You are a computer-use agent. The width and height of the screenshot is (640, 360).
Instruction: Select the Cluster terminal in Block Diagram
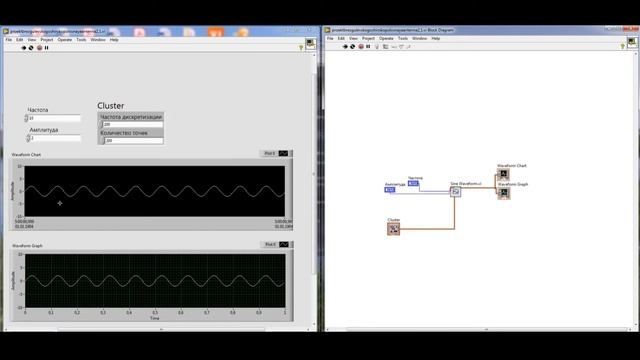393,229
